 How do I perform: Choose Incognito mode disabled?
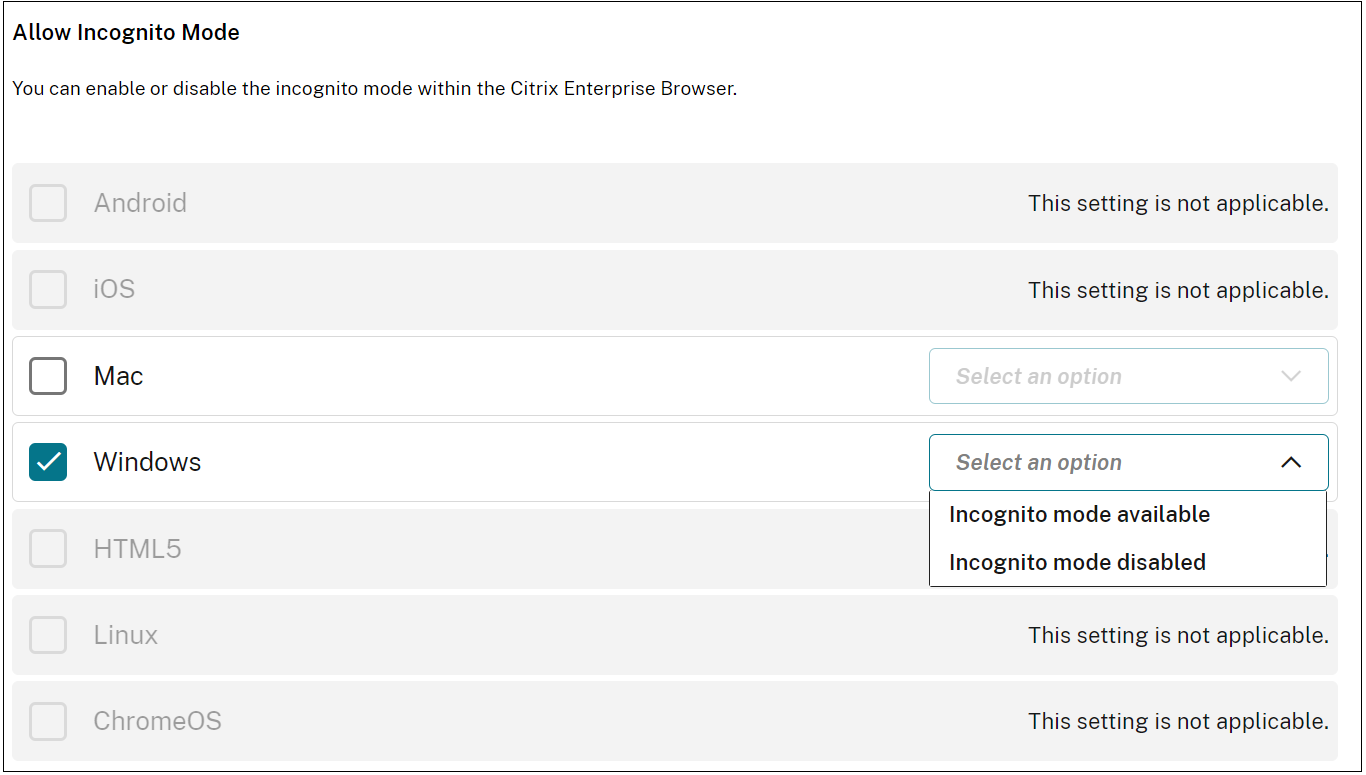pyautogui.click(x=1077, y=562)
